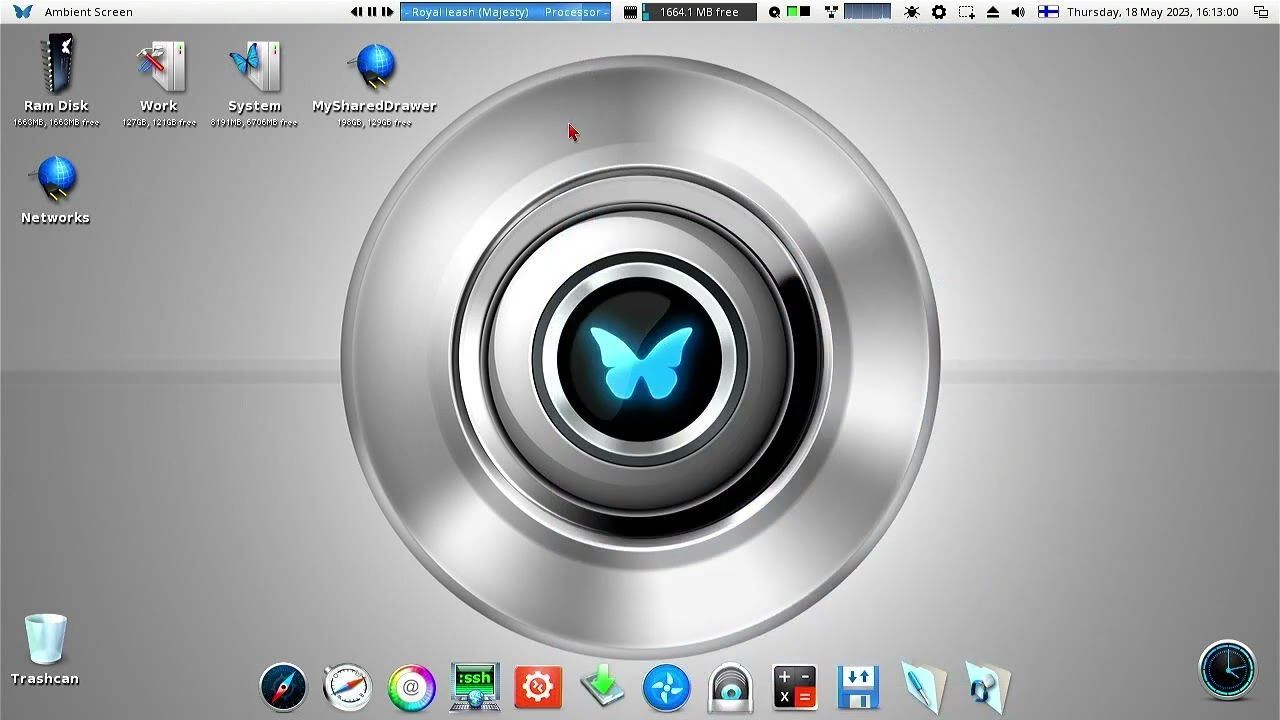Click the green download arrow dock icon

(603, 687)
